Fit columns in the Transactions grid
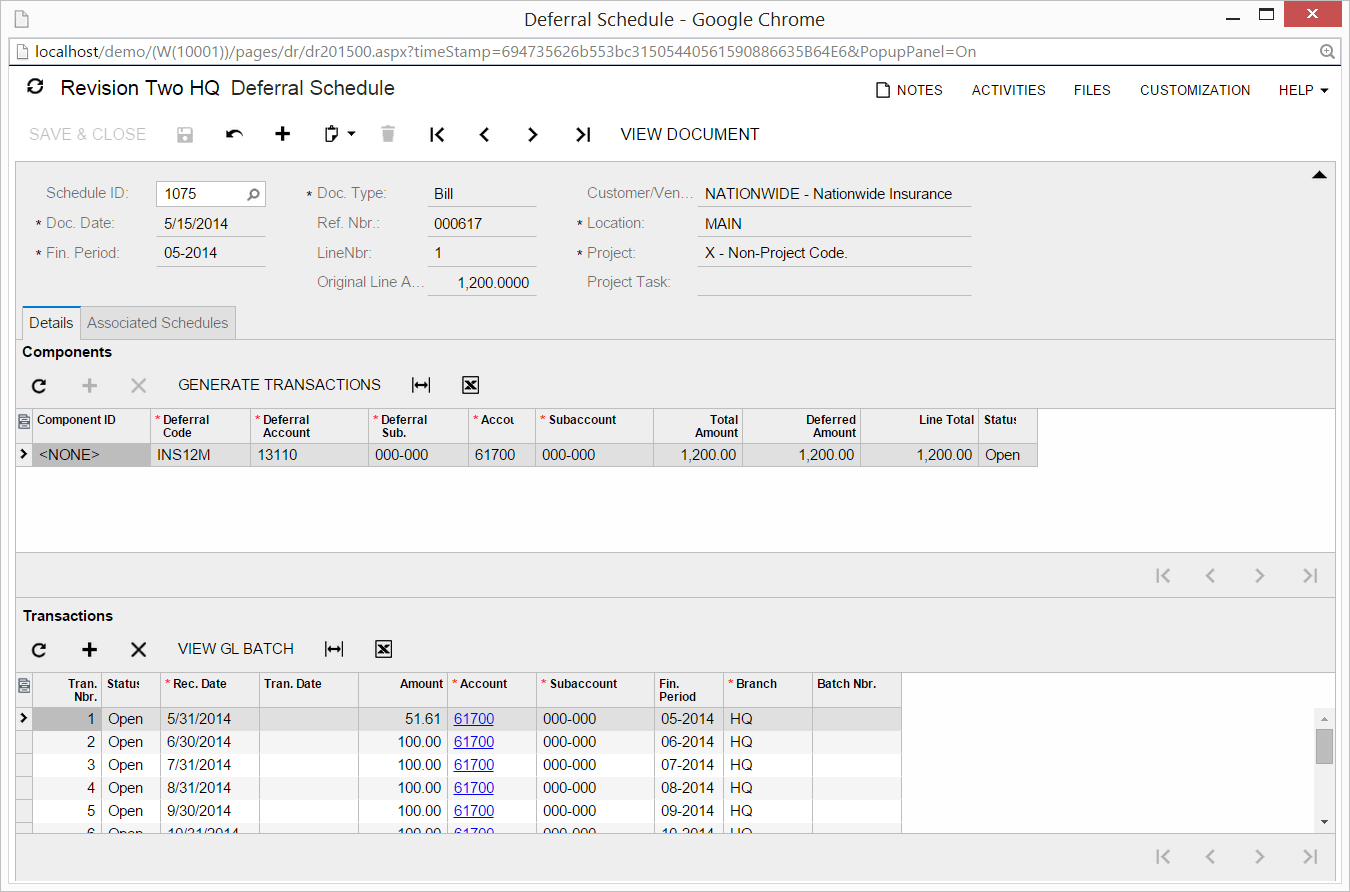 [334, 649]
